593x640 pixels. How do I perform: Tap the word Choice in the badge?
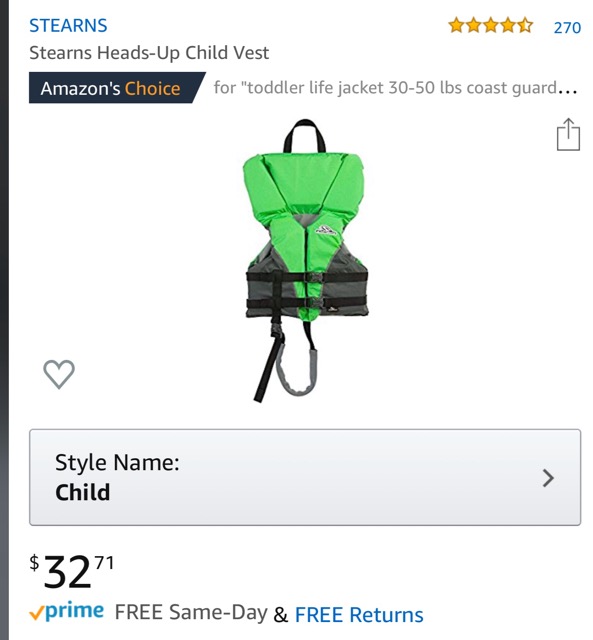tap(153, 89)
